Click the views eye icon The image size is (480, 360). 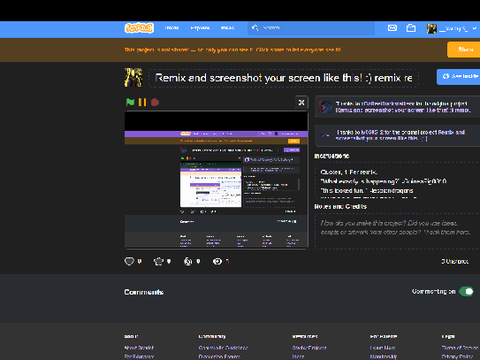tap(217, 261)
